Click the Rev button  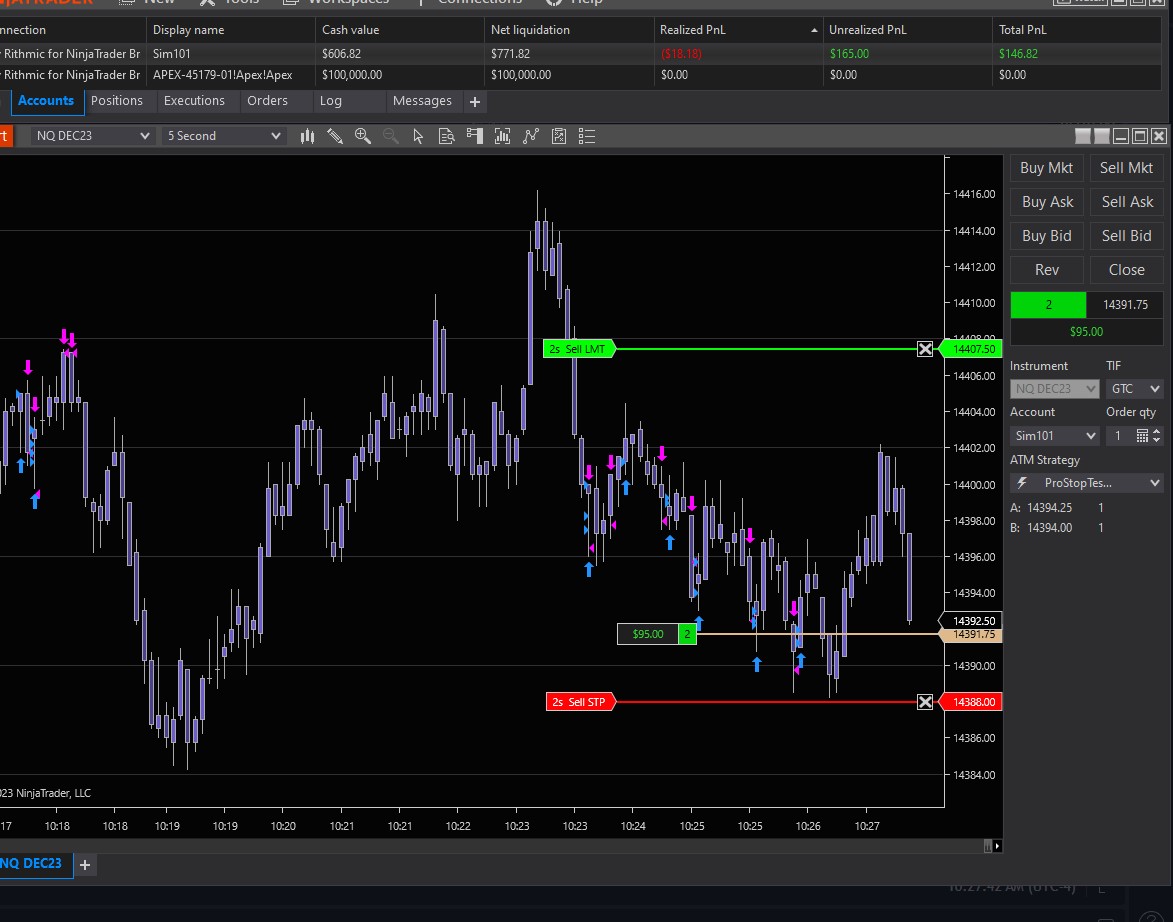[x=1047, y=270]
